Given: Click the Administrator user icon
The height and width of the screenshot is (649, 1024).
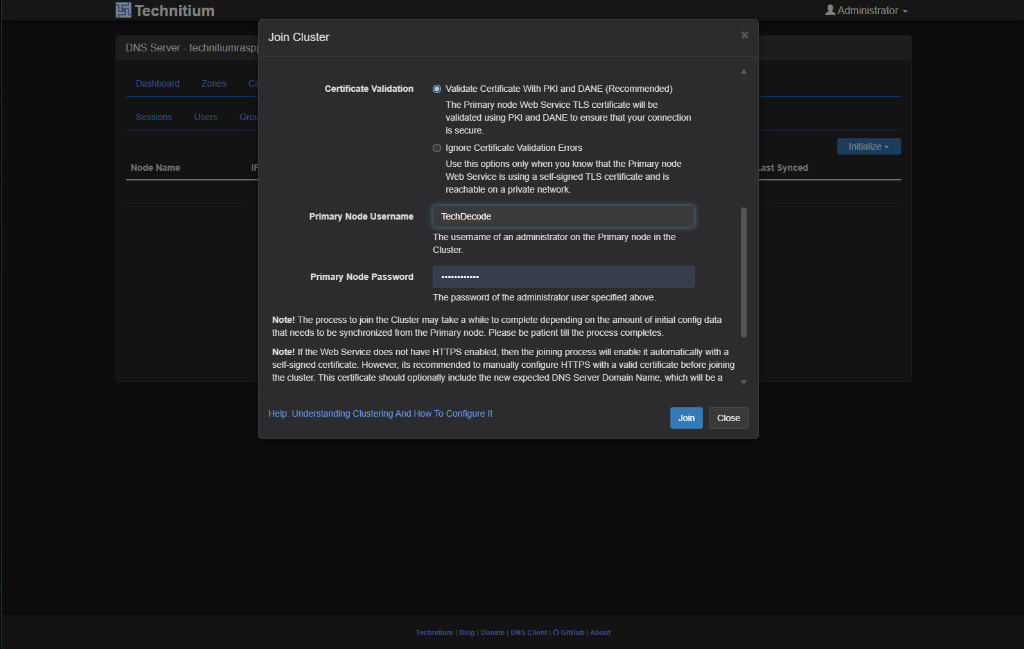Looking at the screenshot, I should pyautogui.click(x=830, y=10).
